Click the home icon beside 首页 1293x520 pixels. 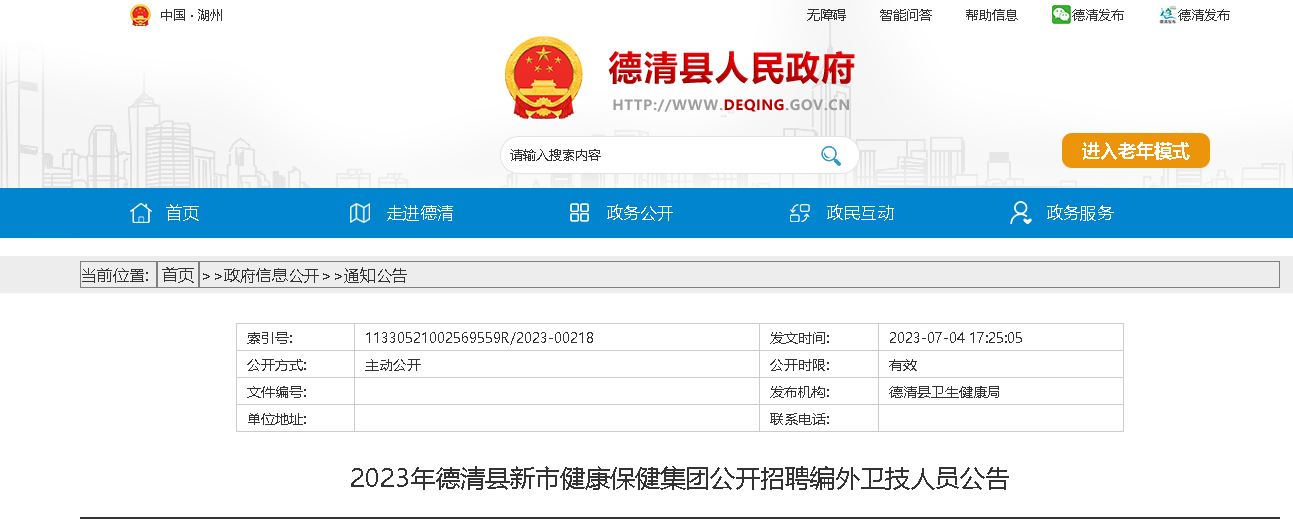[141, 213]
